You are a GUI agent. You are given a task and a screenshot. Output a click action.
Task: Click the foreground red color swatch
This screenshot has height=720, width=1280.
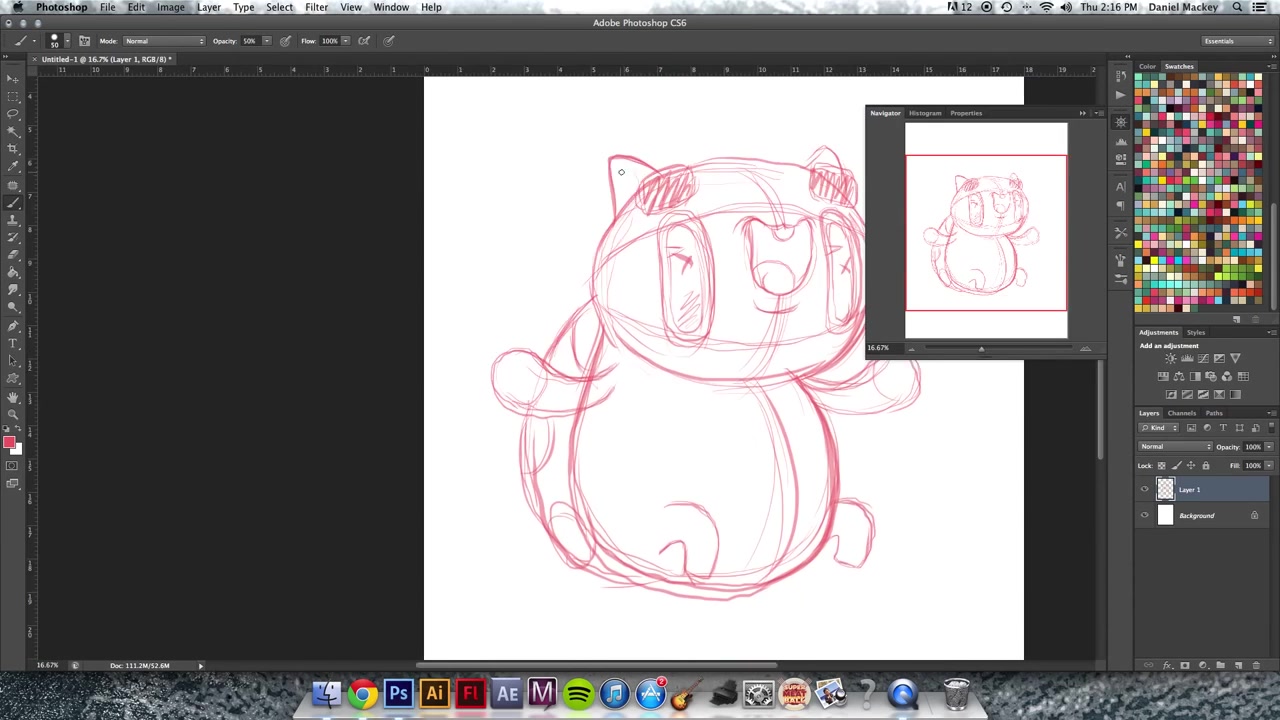click(x=10, y=443)
